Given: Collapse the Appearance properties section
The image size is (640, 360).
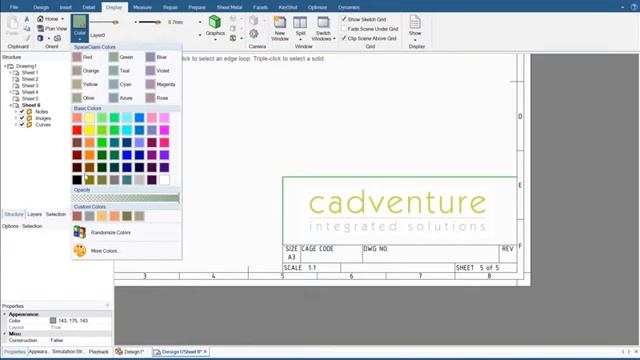Looking at the screenshot, I should (5, 314).
